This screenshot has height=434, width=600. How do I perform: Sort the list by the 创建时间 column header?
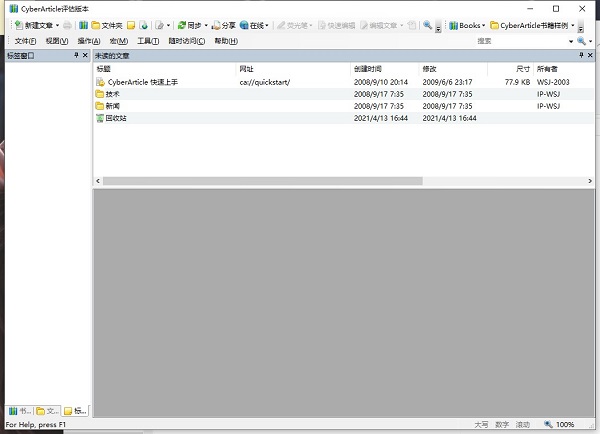click(x=385, y=69)
